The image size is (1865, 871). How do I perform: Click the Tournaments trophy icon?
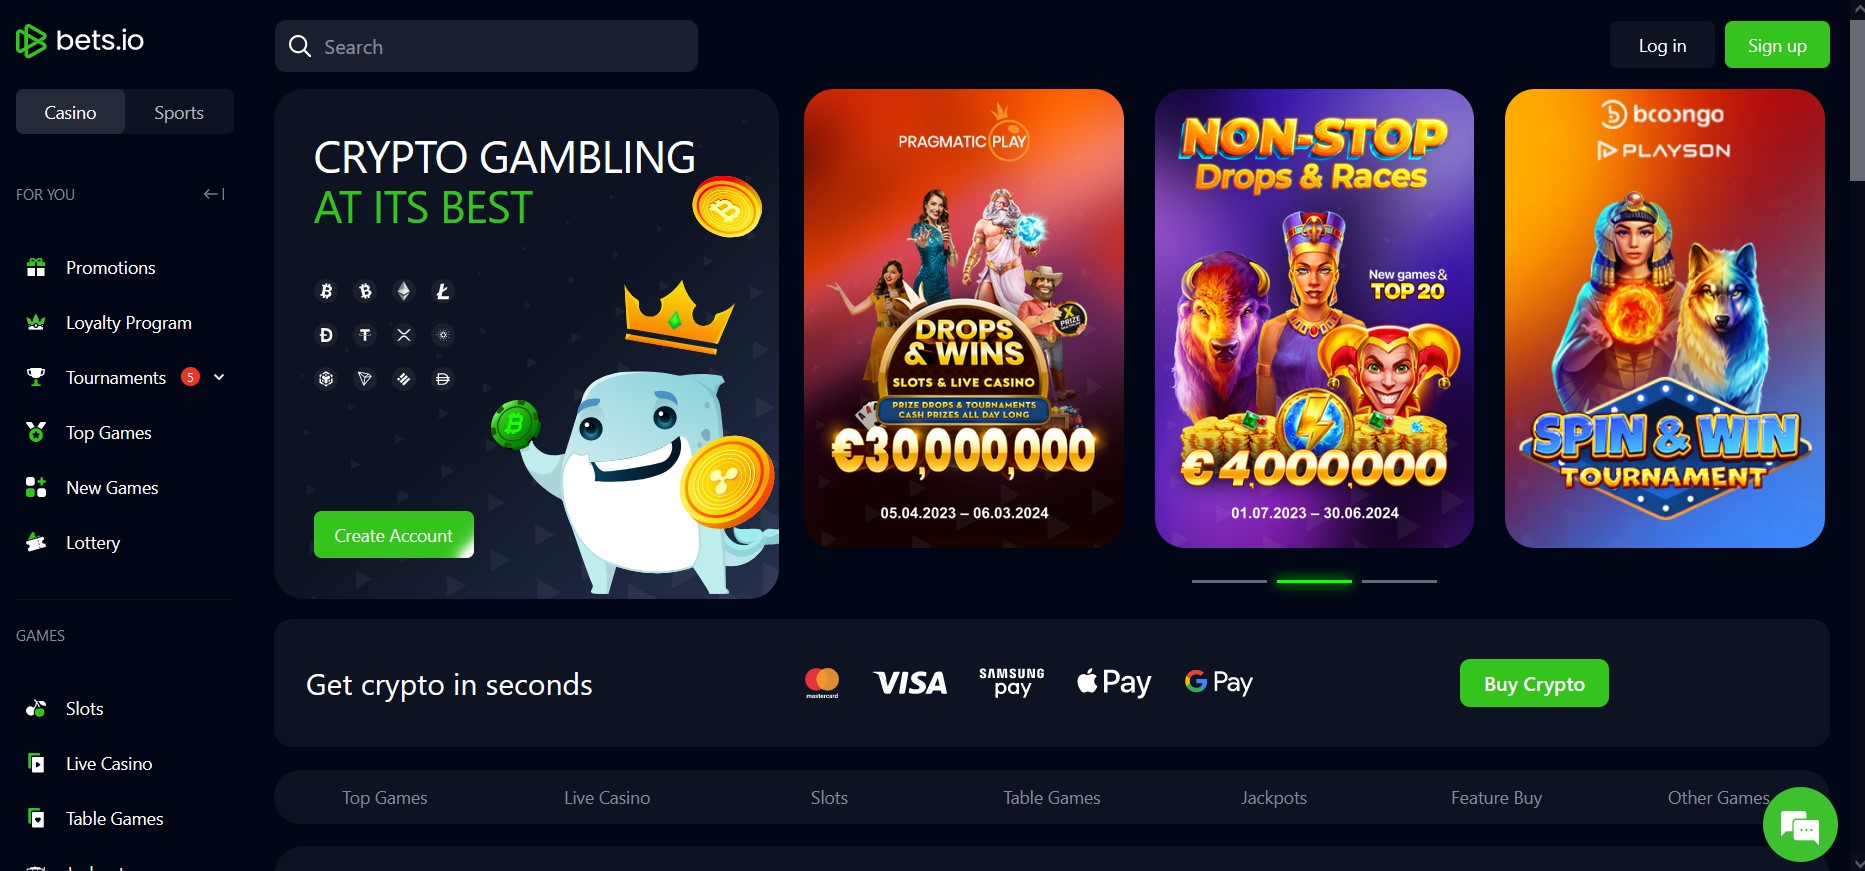coord(36,377)
